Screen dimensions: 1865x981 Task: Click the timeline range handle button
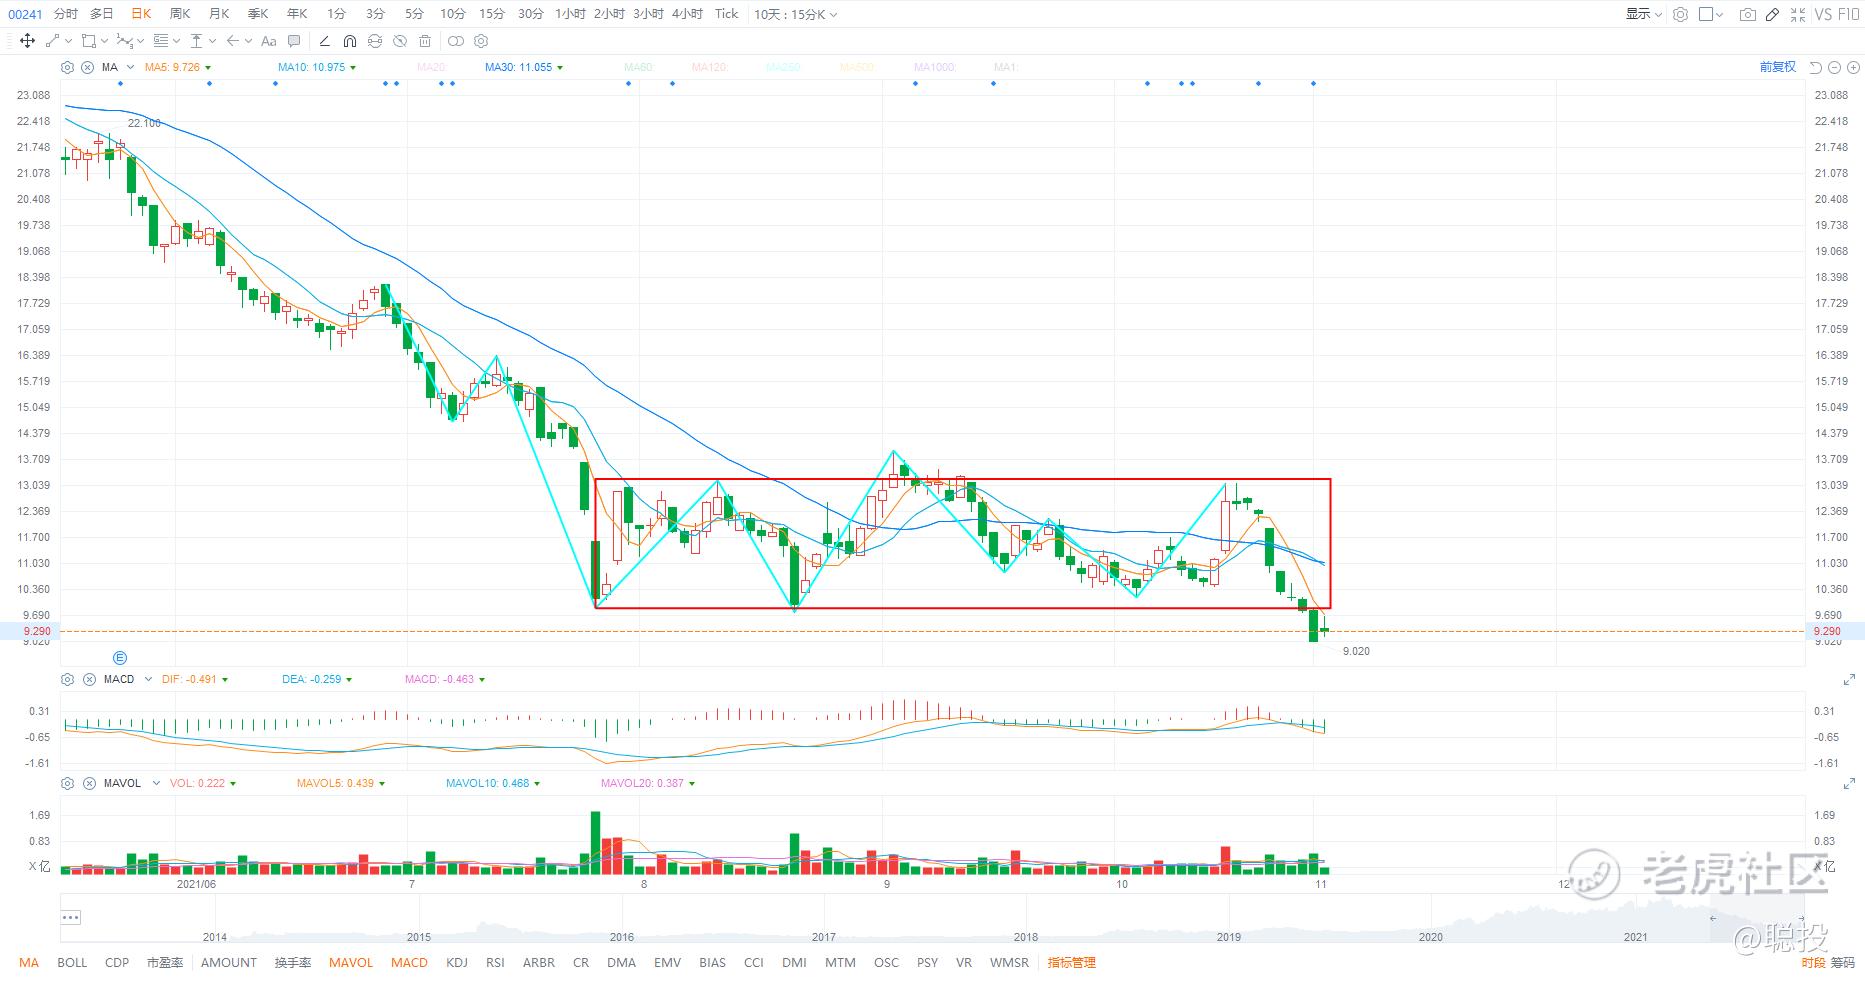(x=70, y=917)
